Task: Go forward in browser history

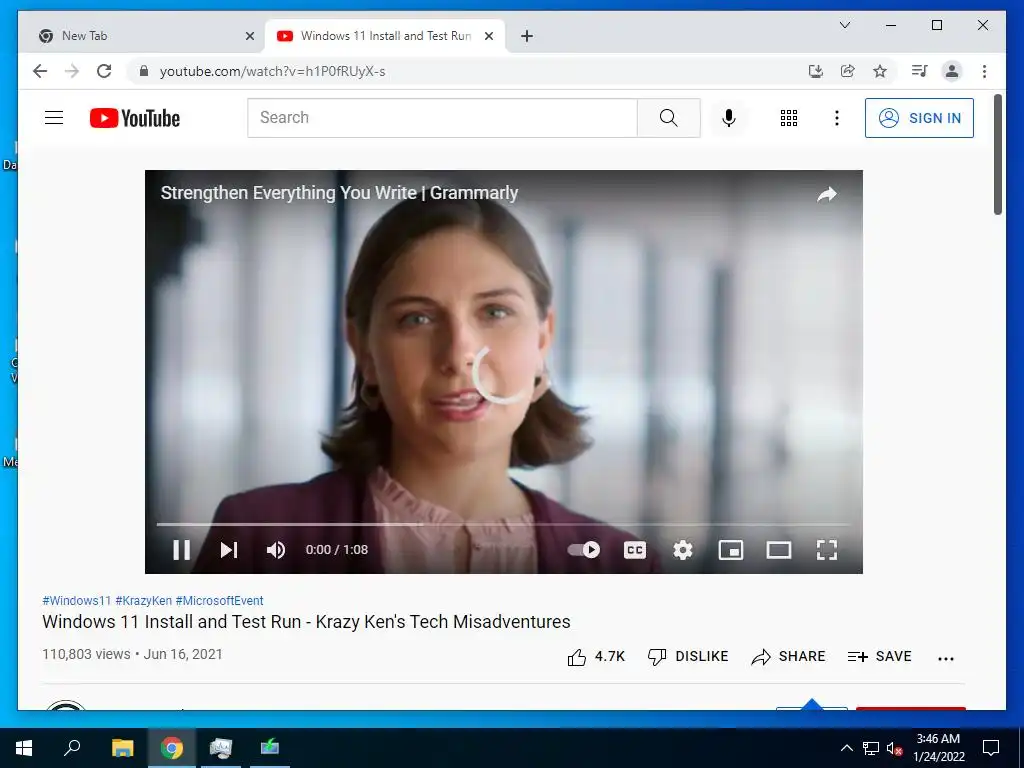Action: (72, 71)
